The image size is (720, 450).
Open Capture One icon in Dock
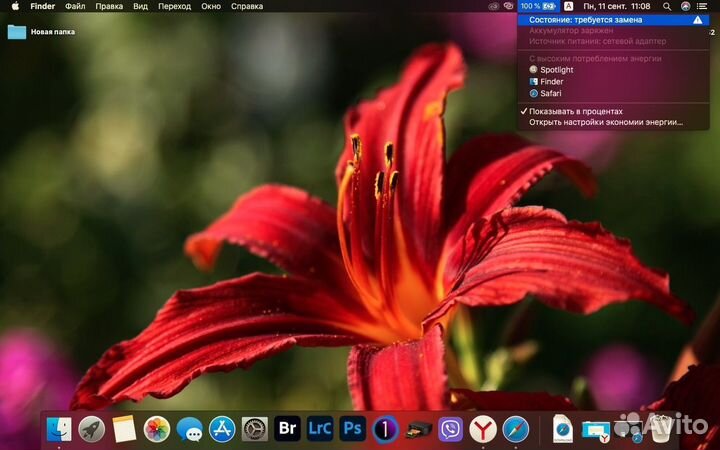point(385,429)
